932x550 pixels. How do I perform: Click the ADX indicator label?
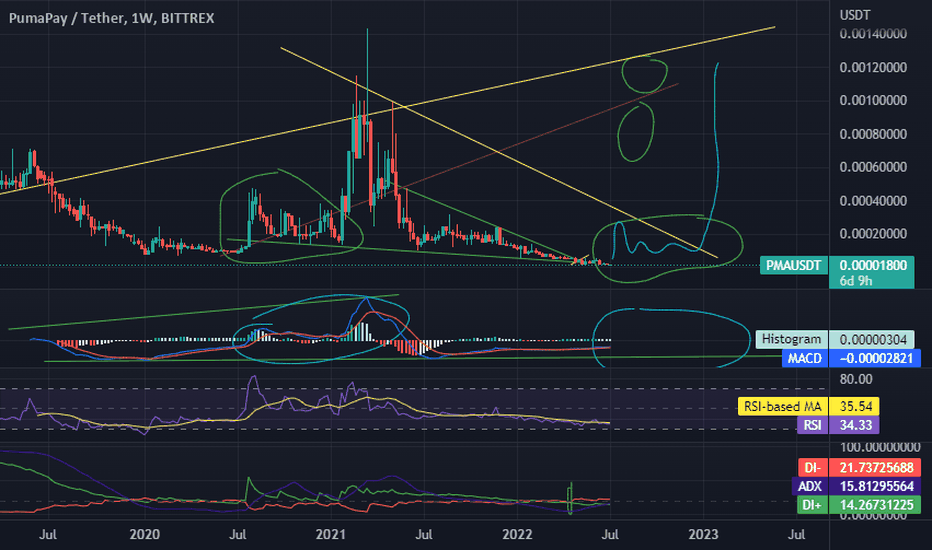(810, 486)
